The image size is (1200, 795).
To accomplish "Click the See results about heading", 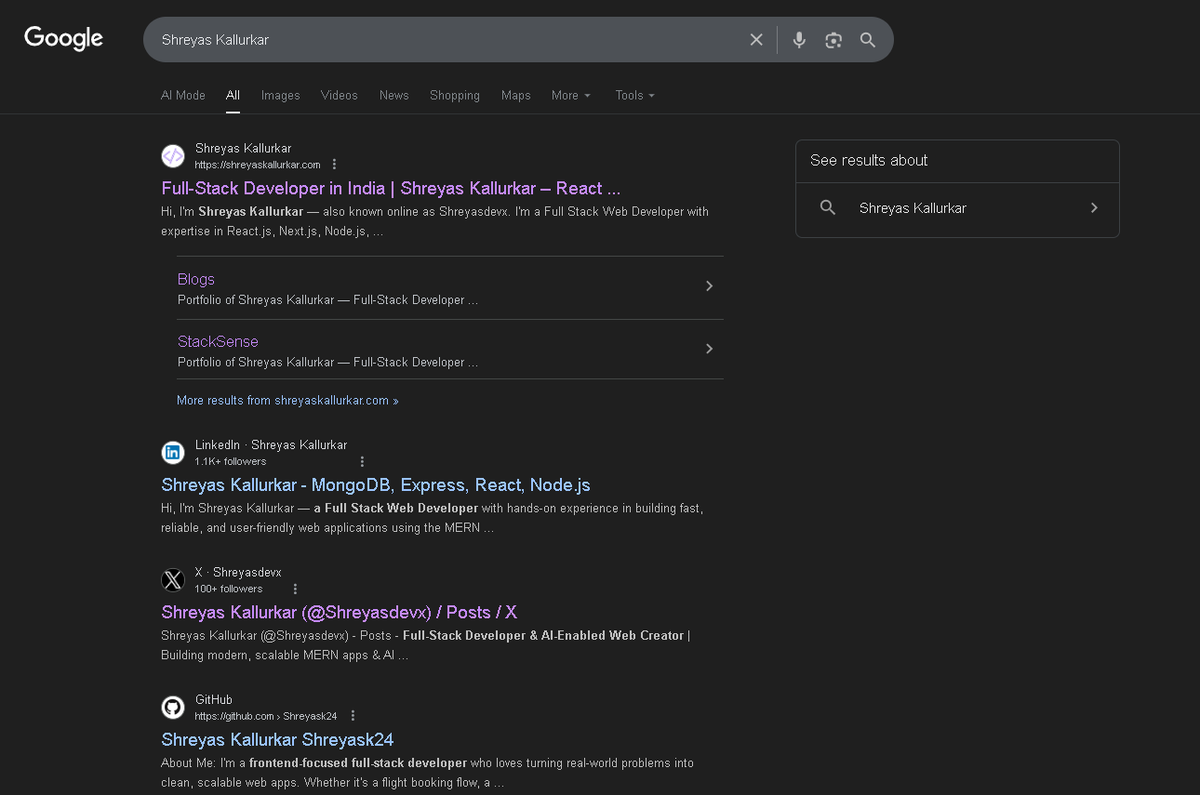I will click(869, 160).
